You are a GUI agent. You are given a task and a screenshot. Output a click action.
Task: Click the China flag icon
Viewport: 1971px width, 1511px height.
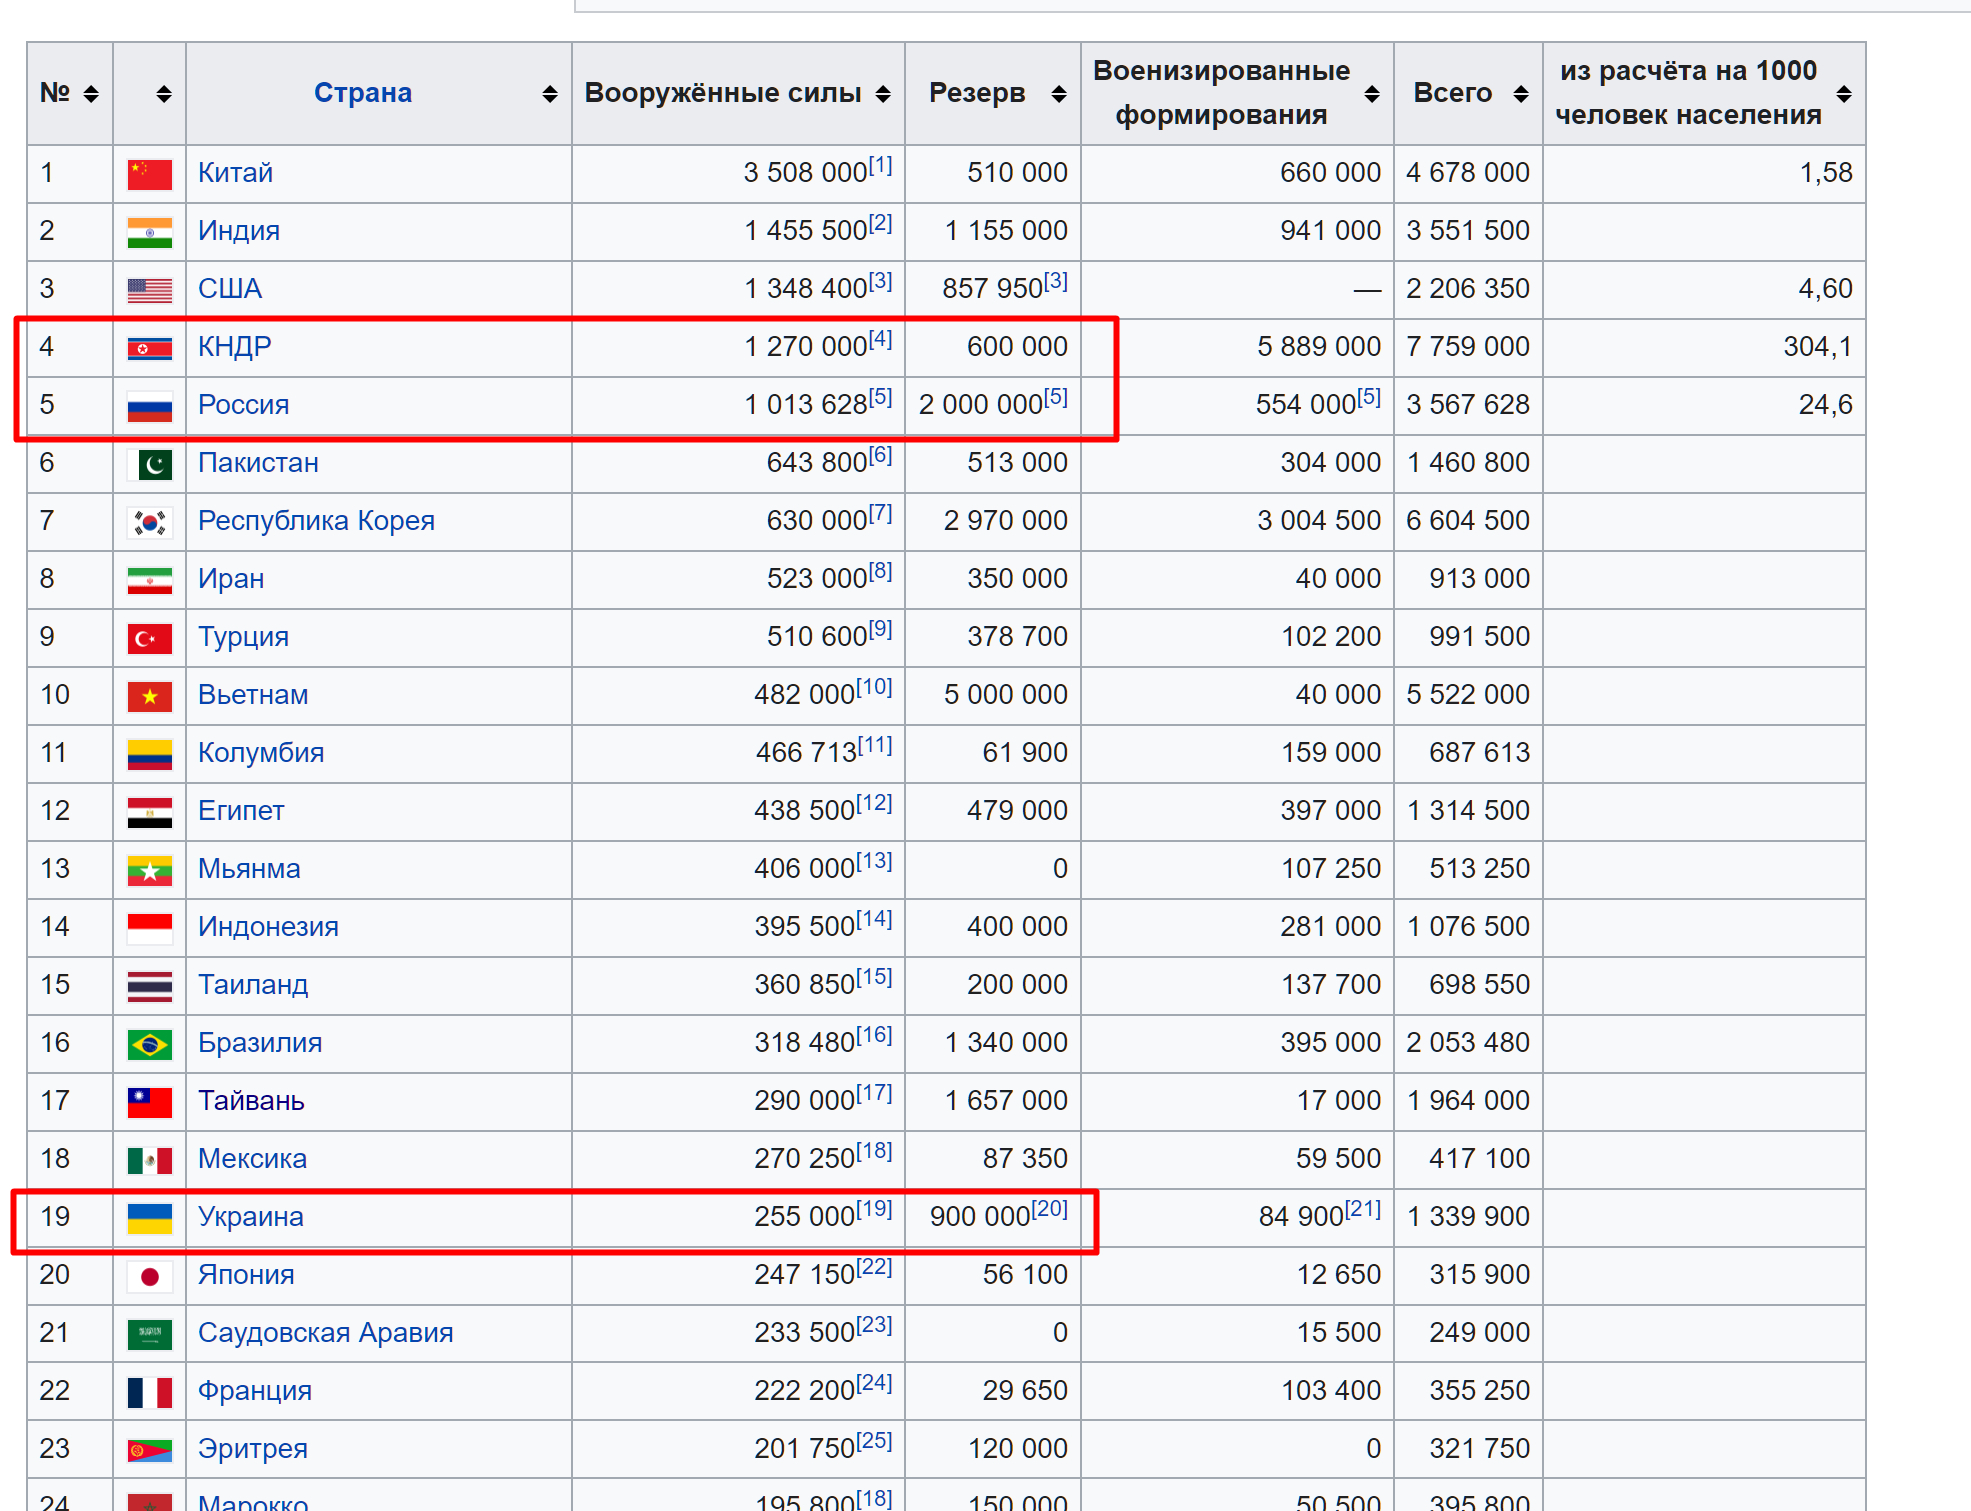coord(150,174)
